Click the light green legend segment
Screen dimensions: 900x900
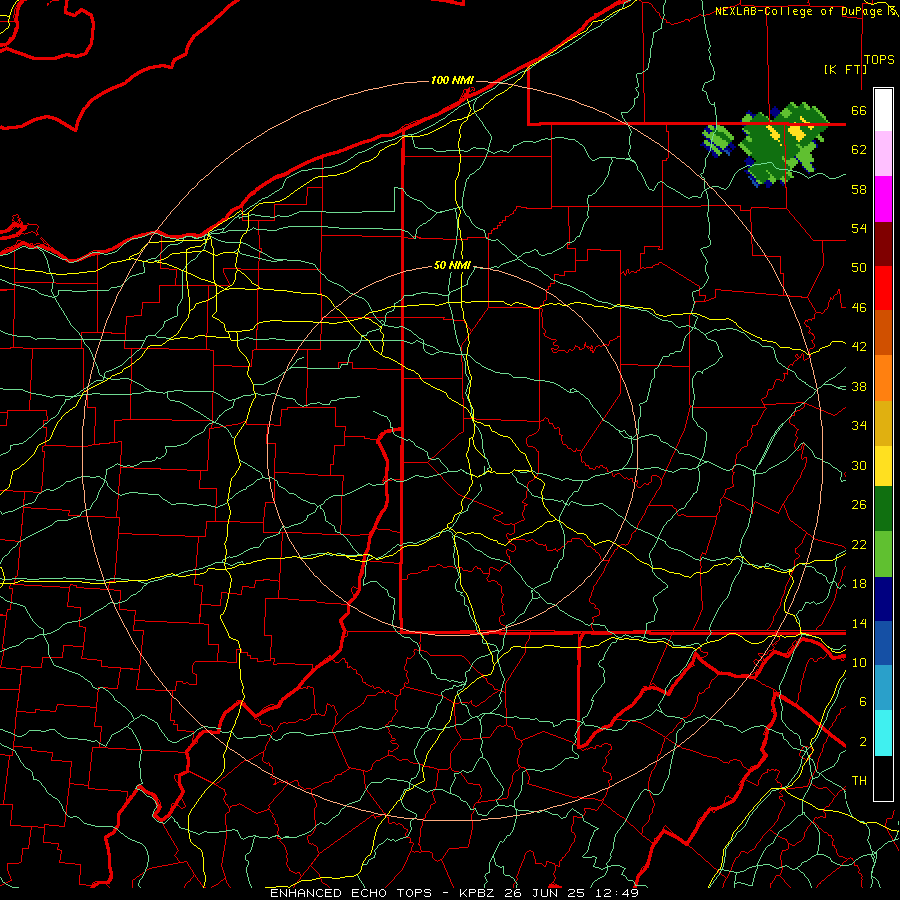pos(883,554)
